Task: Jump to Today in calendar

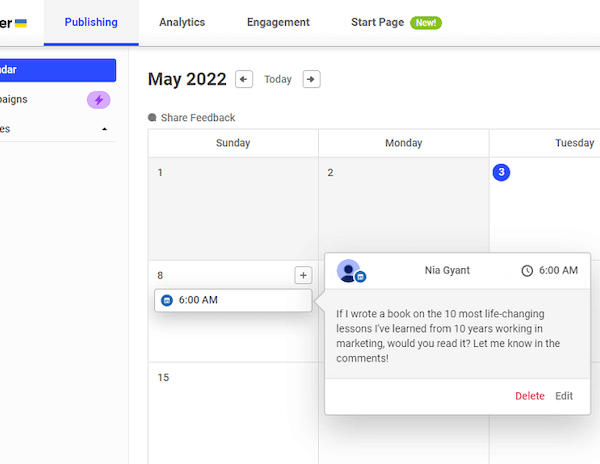Action: click(278, 80)
